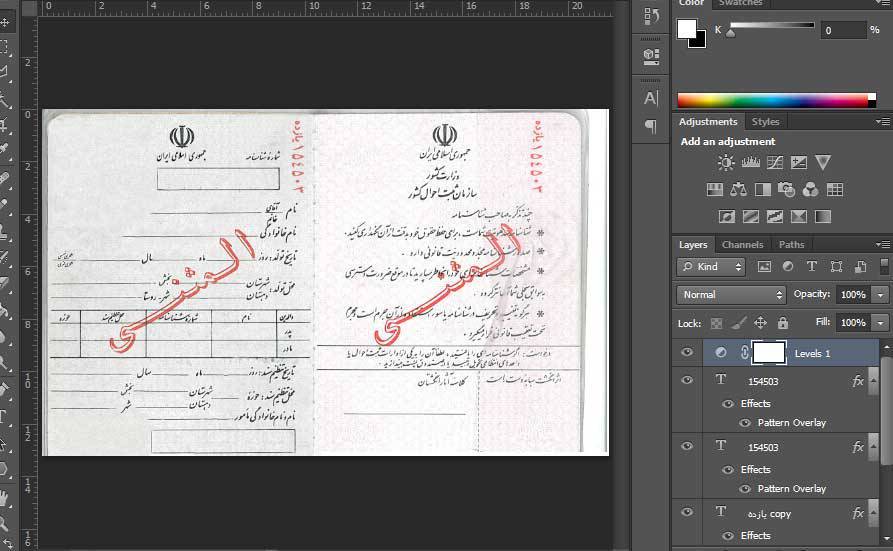Lock all layer attributes with padlock
The height and width of the screenshot is (551, 893).
click(x=783, y=323)
